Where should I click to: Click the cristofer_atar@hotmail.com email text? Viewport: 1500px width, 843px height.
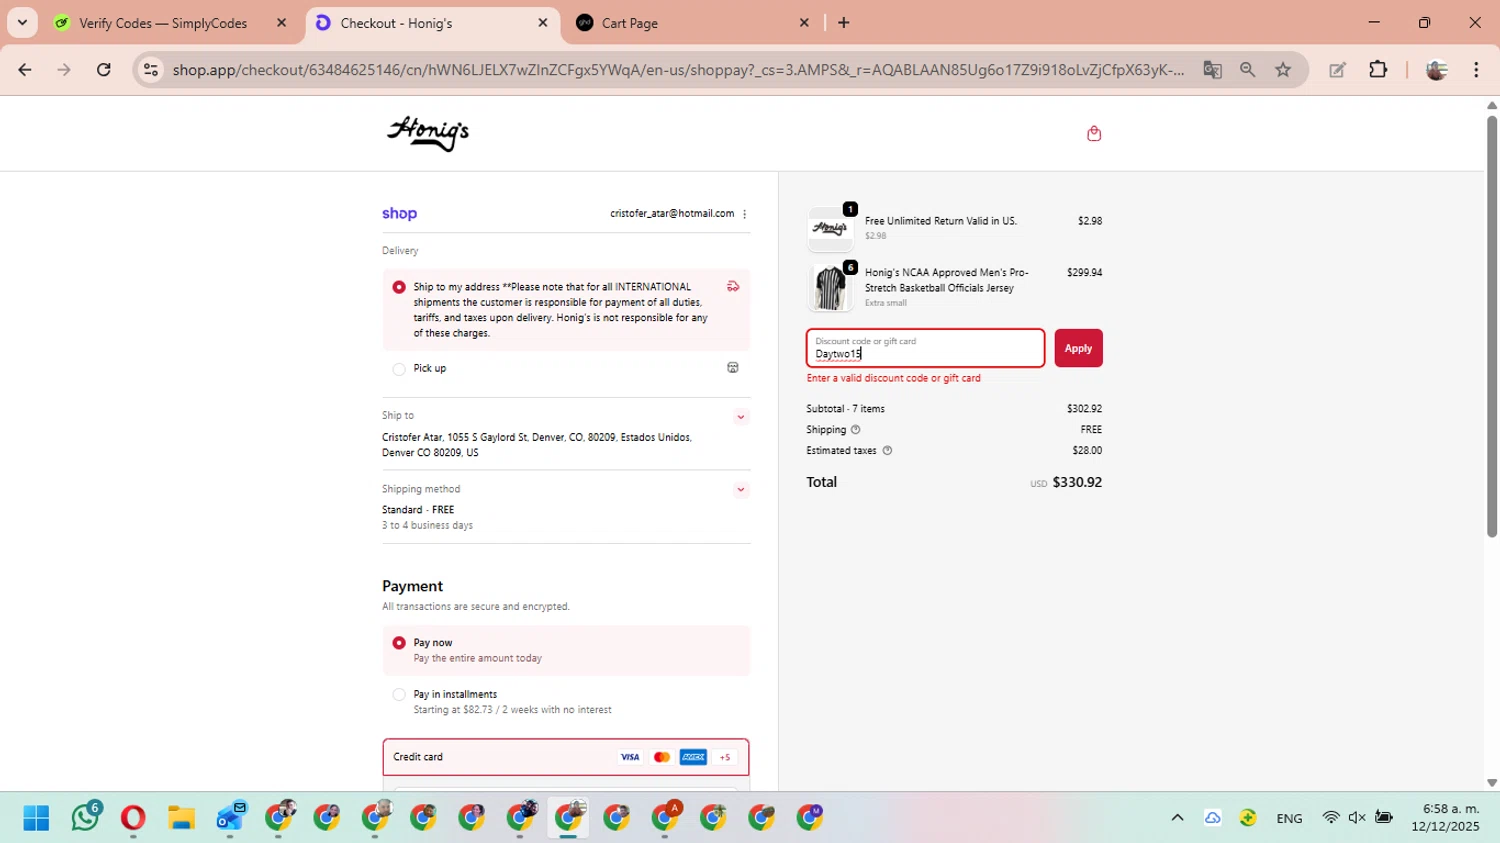[x=672, y=214]
